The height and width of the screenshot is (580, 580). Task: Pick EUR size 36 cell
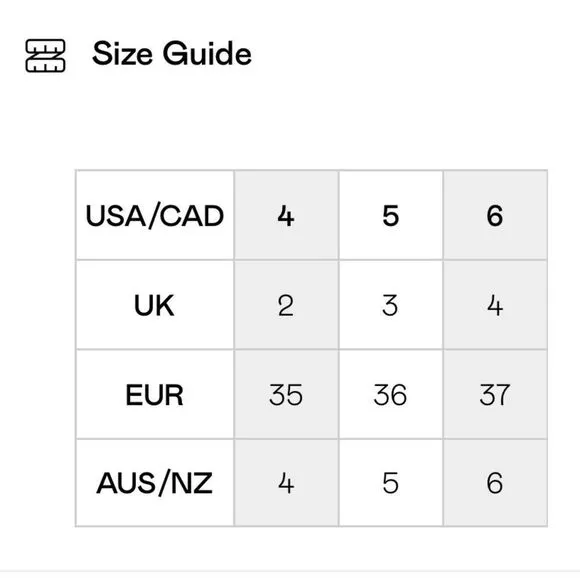(391, 395)
